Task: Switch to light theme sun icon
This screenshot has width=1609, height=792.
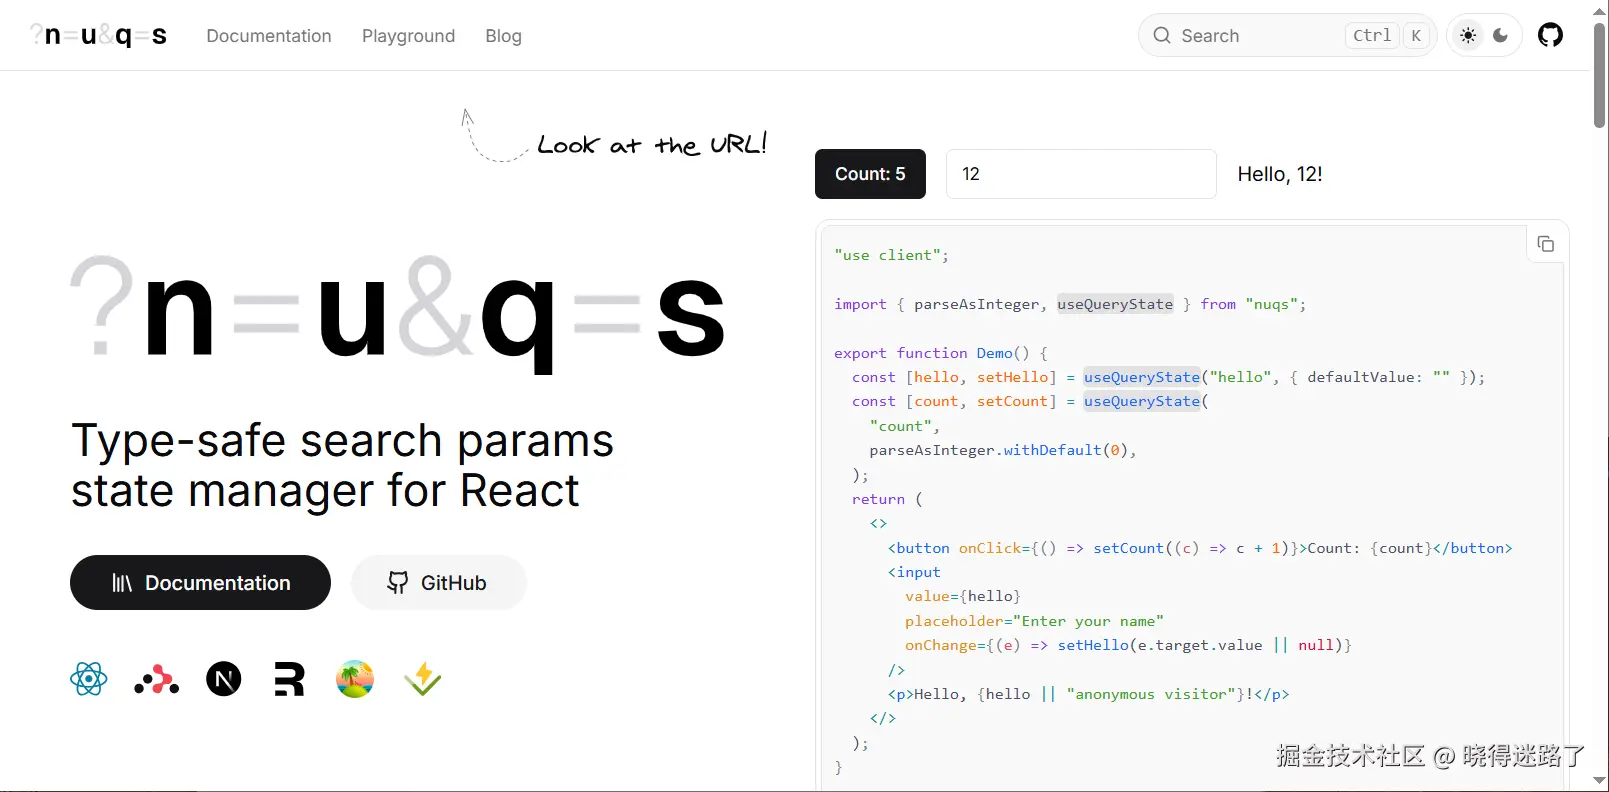Action: pos(1468,36)
